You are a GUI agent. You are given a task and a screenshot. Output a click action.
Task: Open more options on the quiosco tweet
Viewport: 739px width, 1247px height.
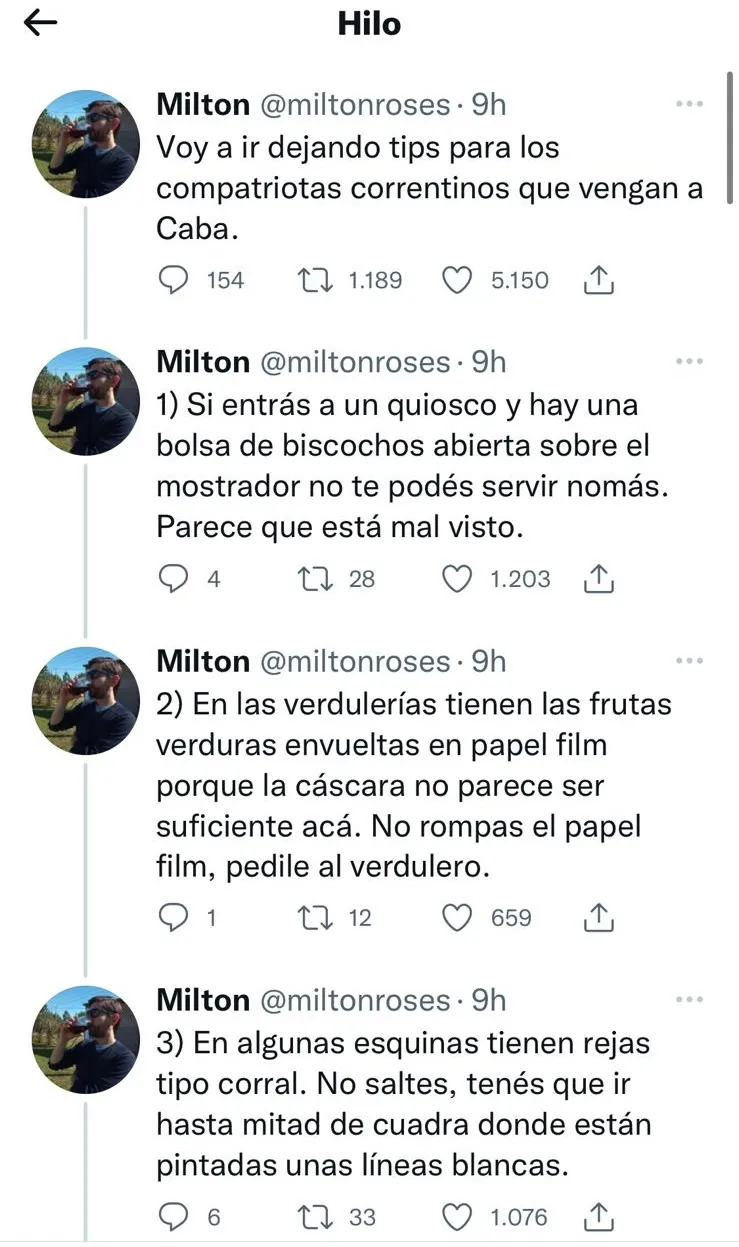coord(690,361)
